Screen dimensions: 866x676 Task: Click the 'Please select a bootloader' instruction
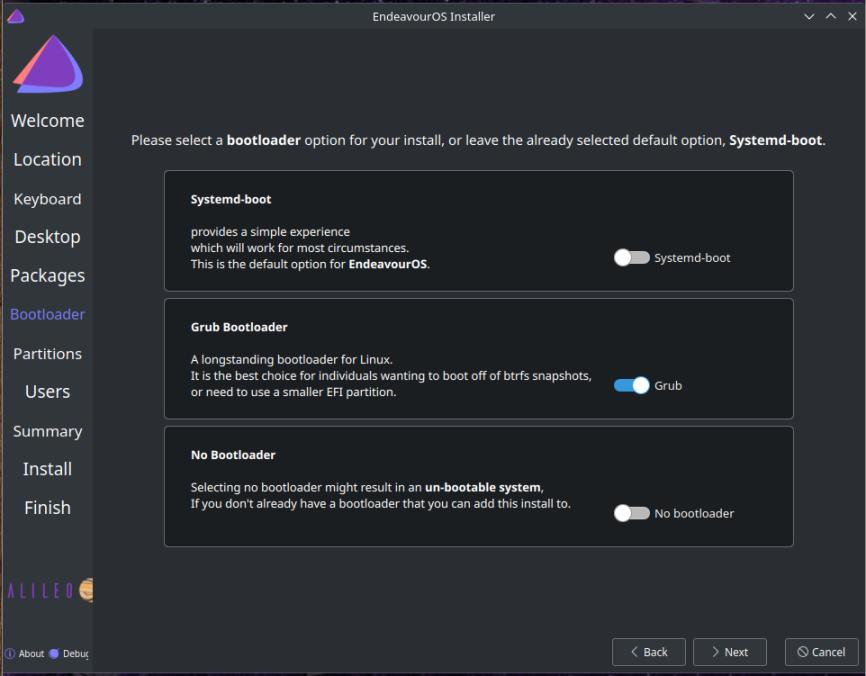click(478, 140)
